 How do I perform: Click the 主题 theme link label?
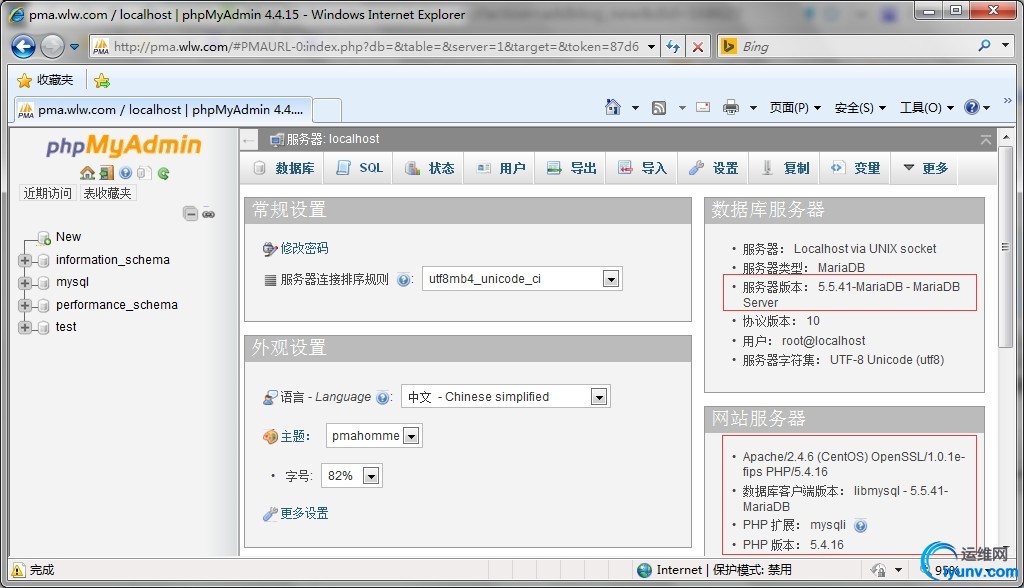pyautogui.click(x=295, y=436)
